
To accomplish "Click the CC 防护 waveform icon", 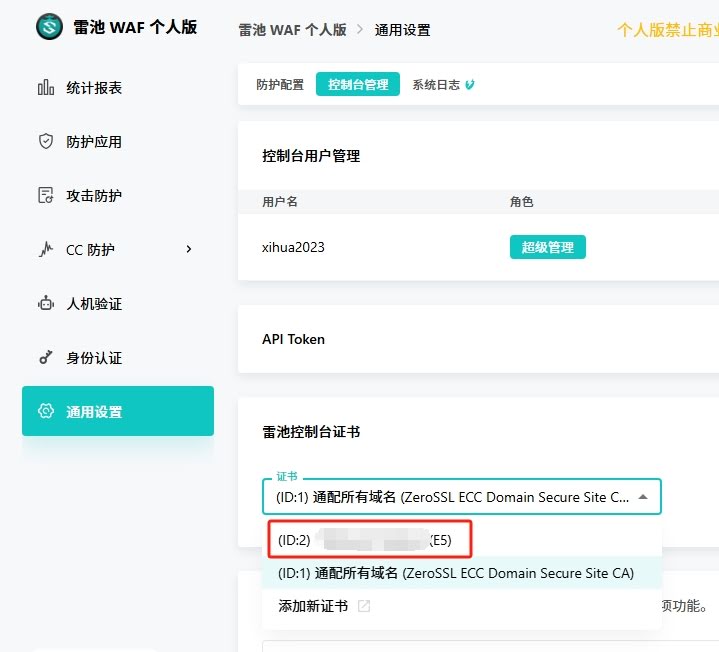I will 46,250.
